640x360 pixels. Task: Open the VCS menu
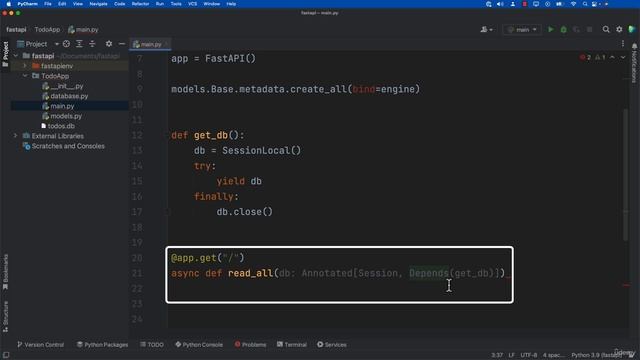[x=192, y=4]
